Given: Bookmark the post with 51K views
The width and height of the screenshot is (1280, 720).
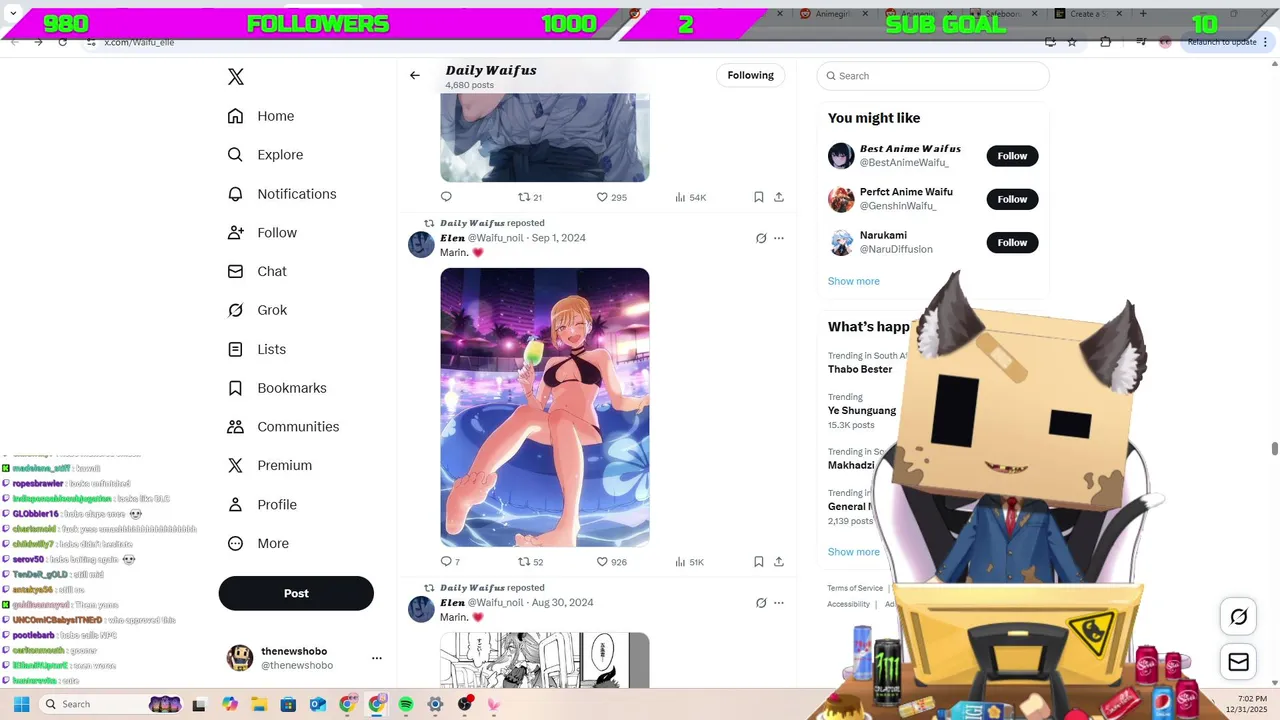Looking at the screenshot, I should click(x=759, y=562).
